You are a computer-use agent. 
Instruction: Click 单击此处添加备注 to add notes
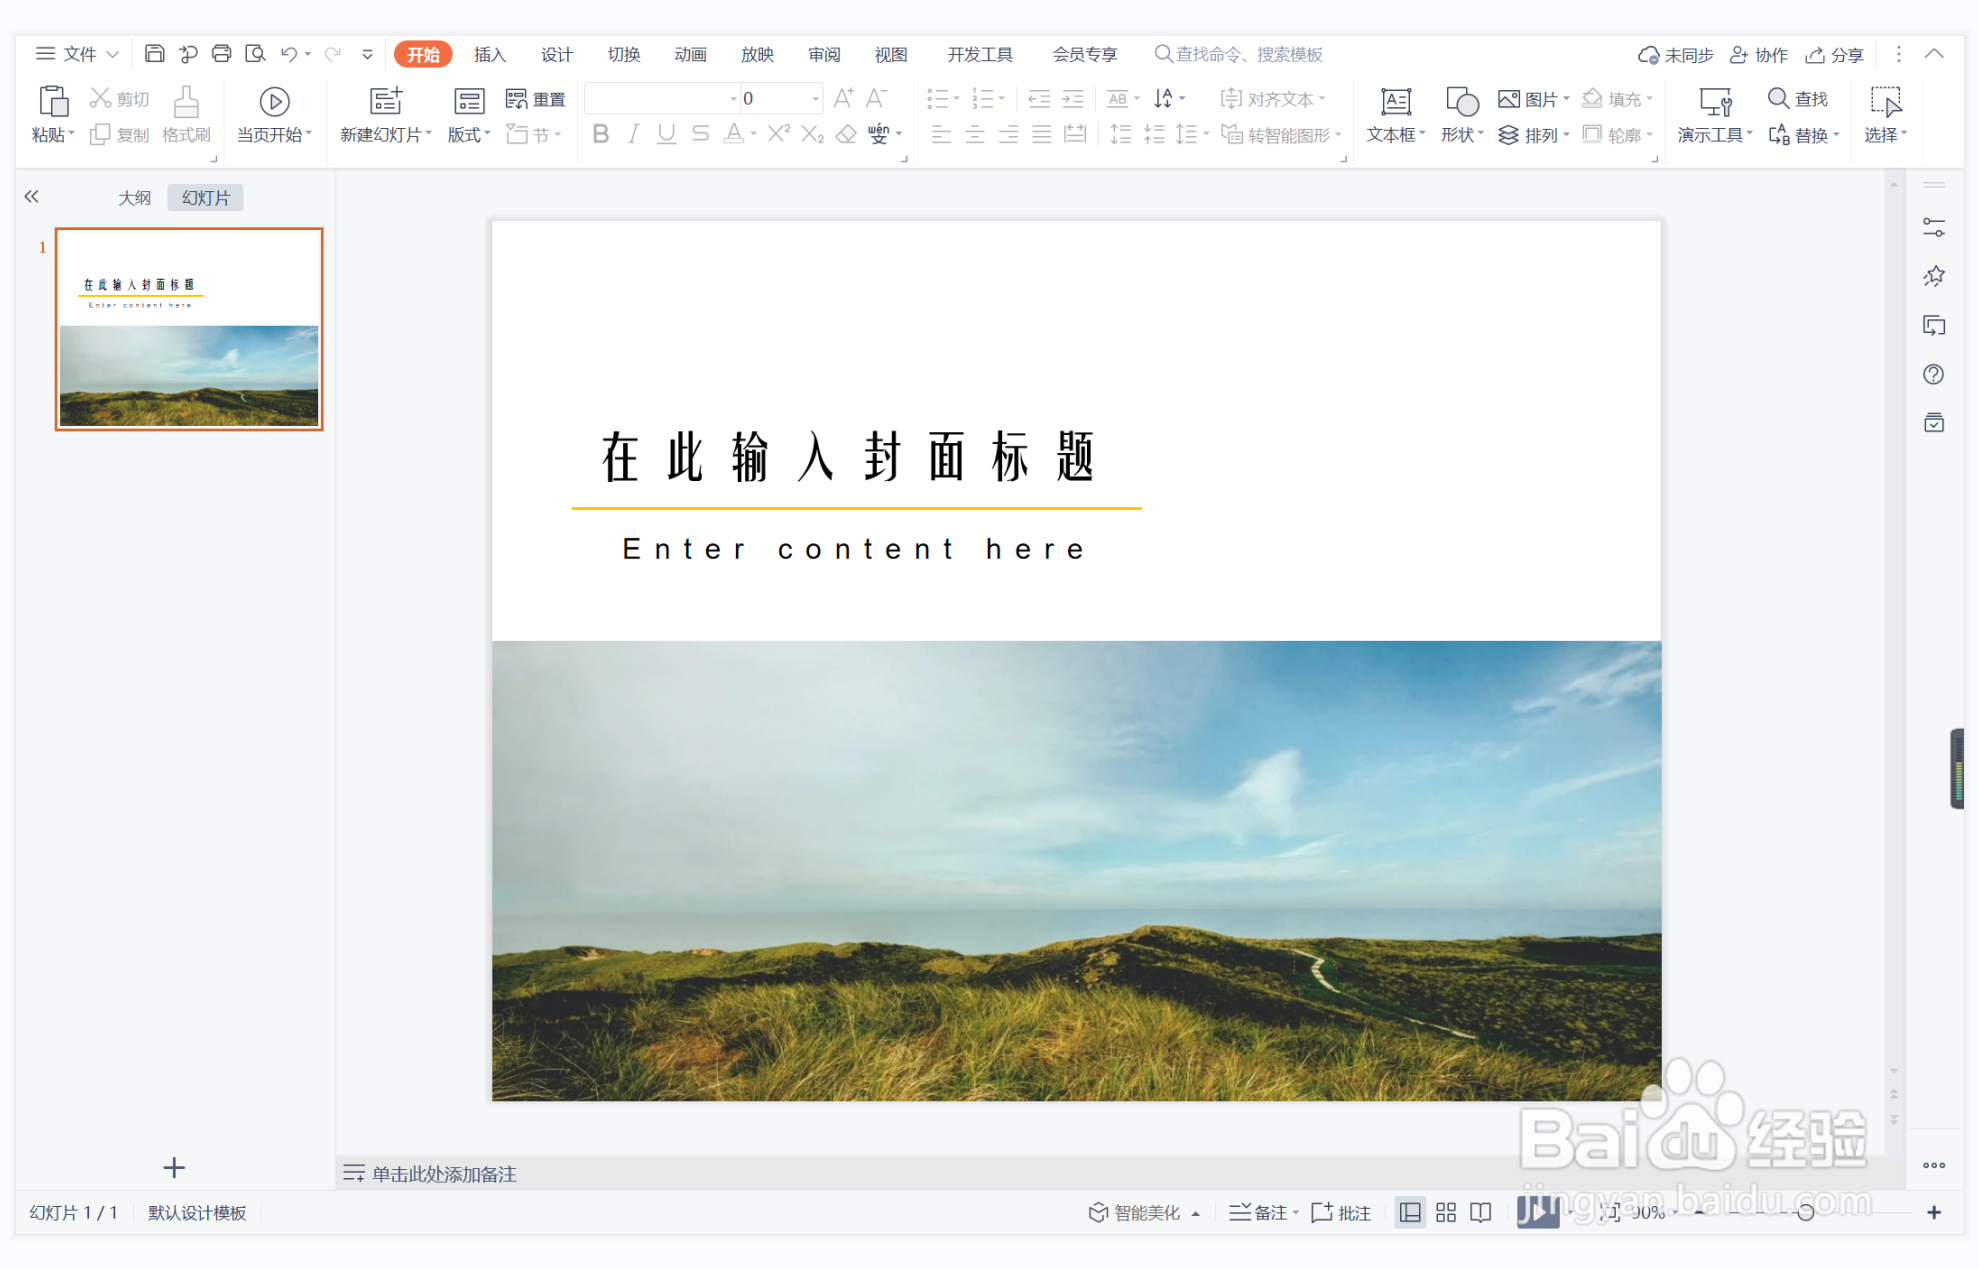[443, 1173]
